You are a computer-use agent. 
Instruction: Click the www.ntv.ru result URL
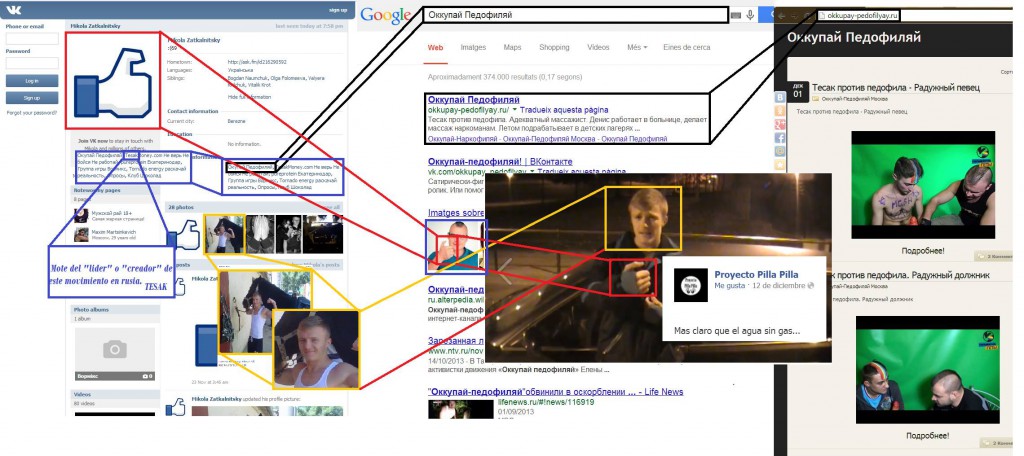click(454, 351)
